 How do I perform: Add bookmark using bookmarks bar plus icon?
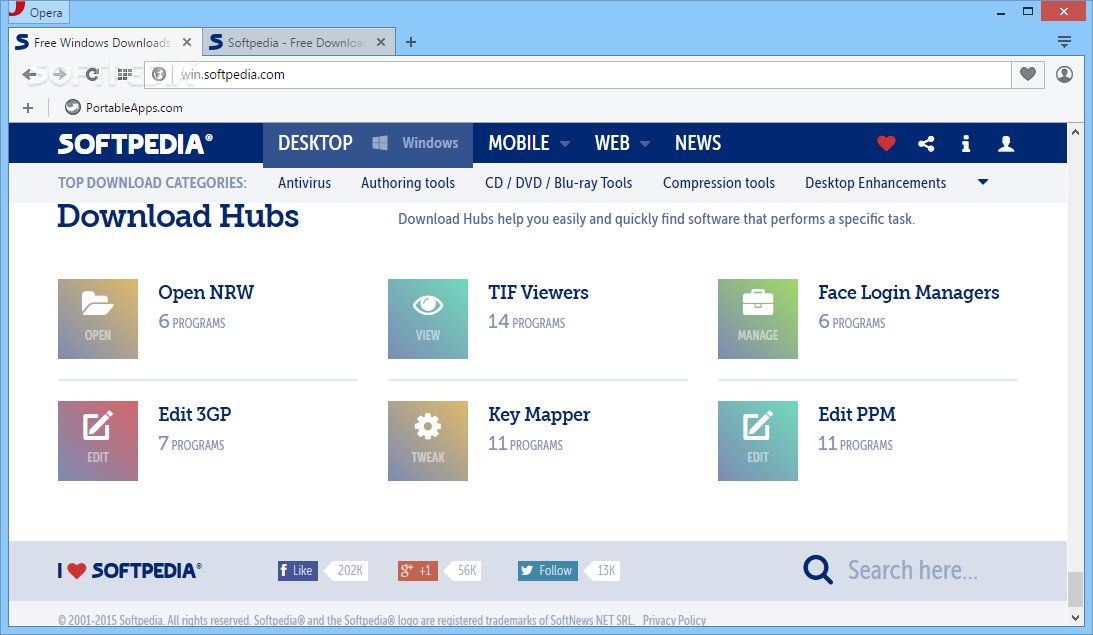pyautogui.click(x=28, y=108)
